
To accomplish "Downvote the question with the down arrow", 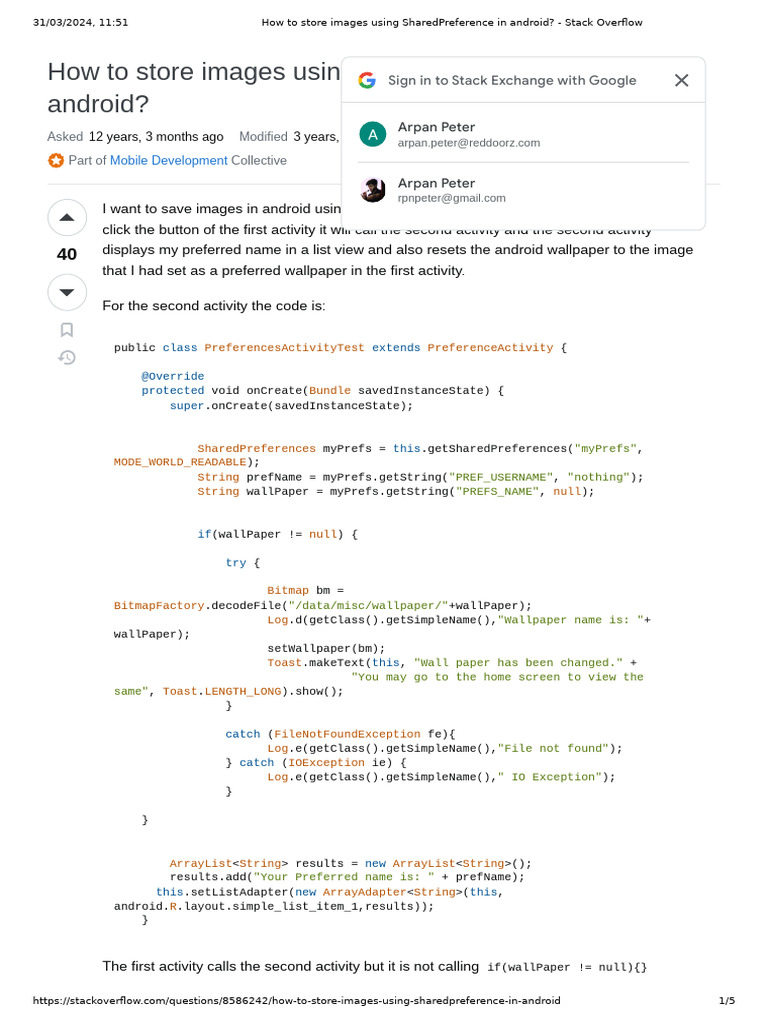I will [x=67, y=292].
